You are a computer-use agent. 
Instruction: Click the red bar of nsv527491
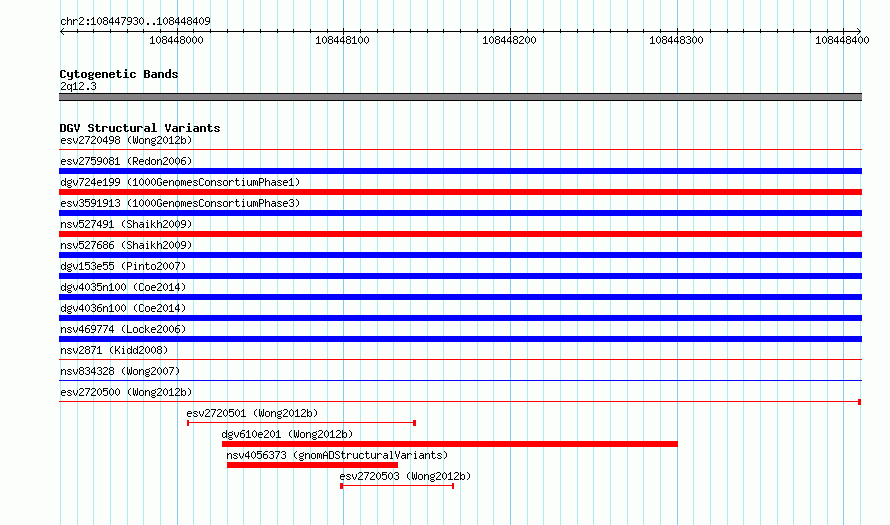[x=460, y=234]
